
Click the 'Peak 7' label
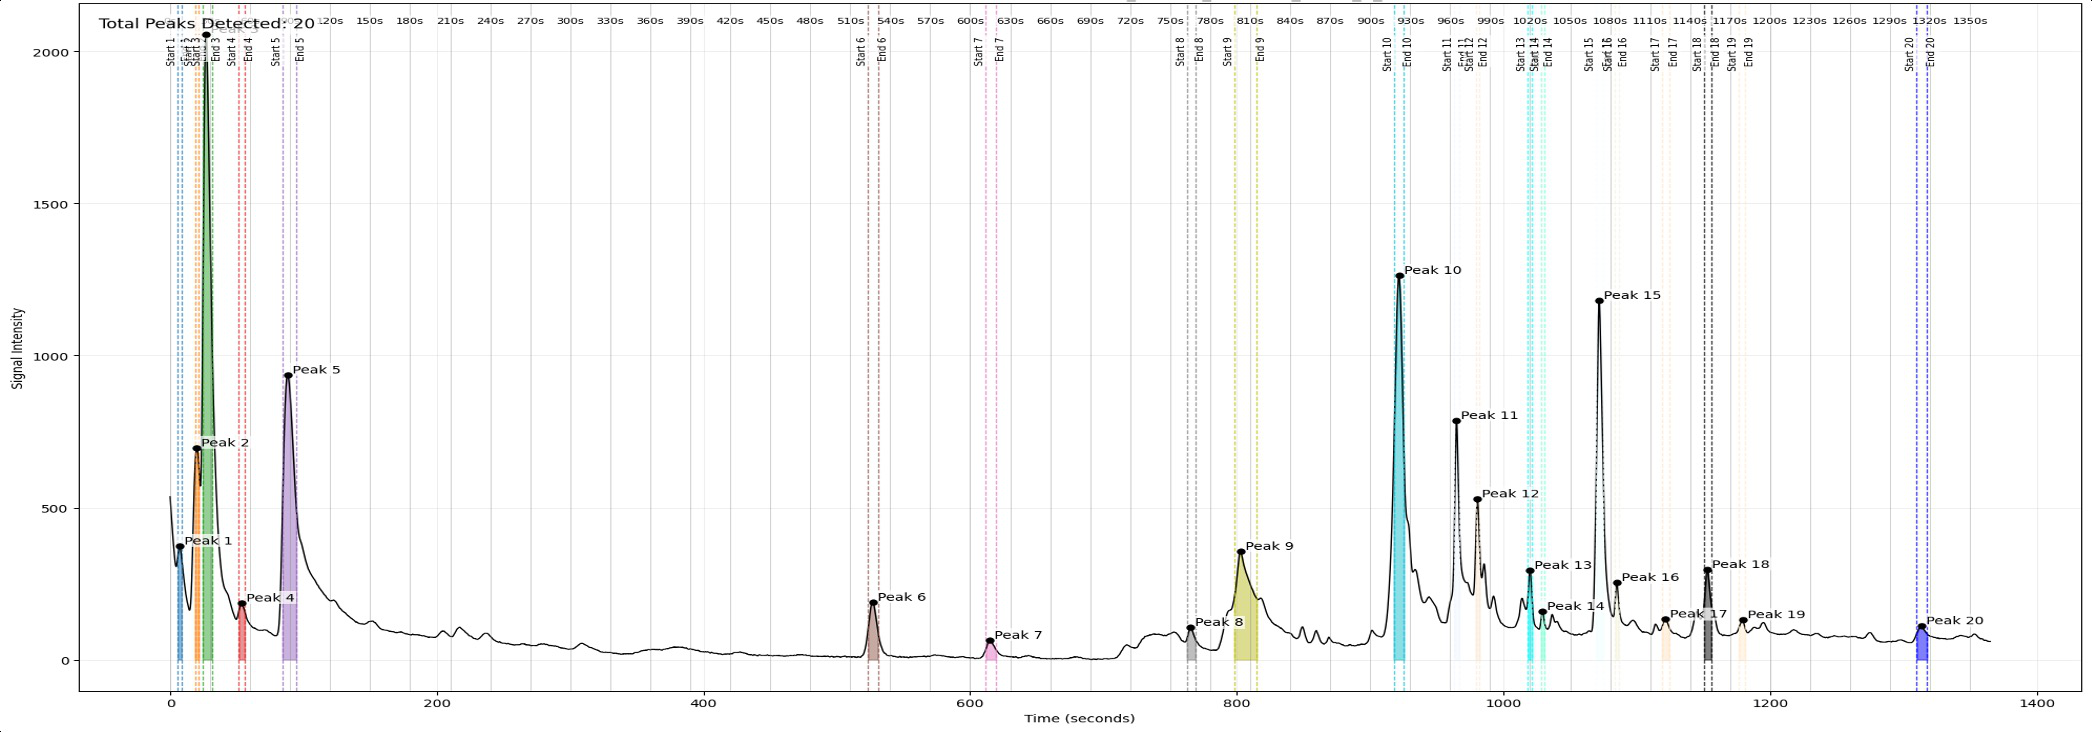[x=1018, y=635]
